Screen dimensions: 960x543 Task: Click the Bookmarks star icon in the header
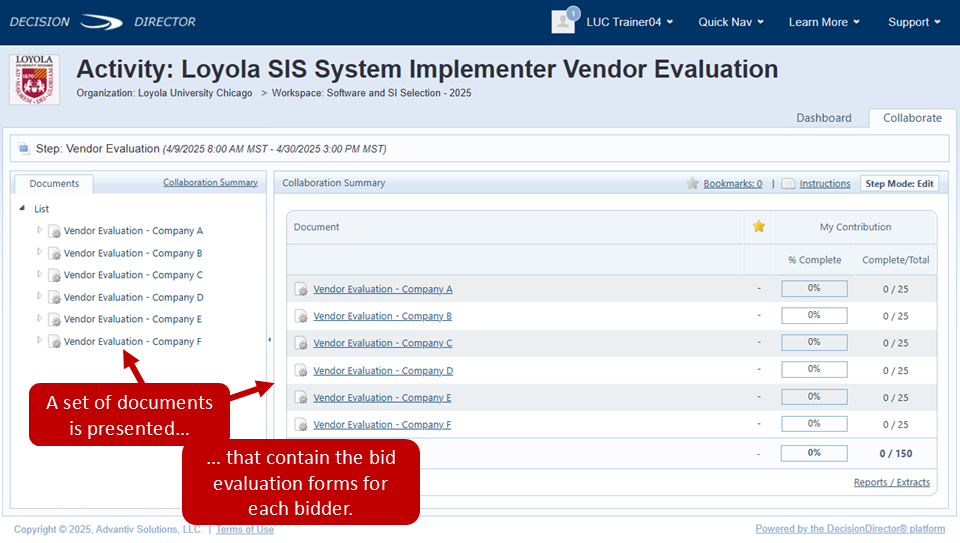pyautogui.click(x=692, y=183)
